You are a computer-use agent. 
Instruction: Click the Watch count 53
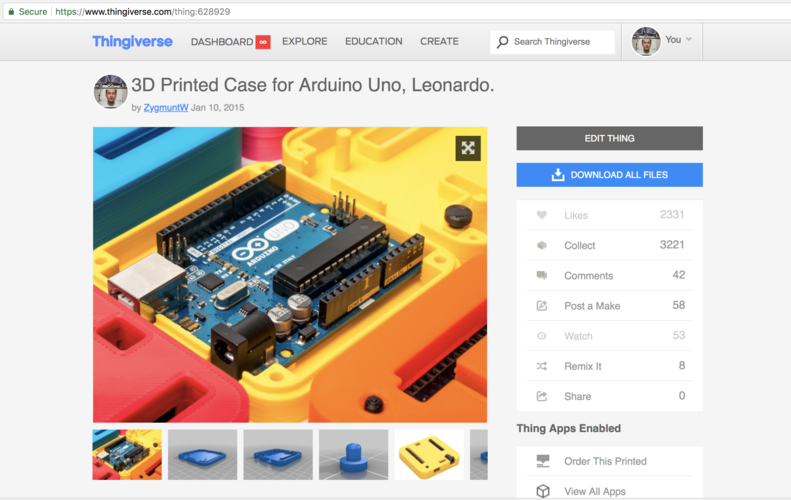pyautogui.click(x=679, y=336)
